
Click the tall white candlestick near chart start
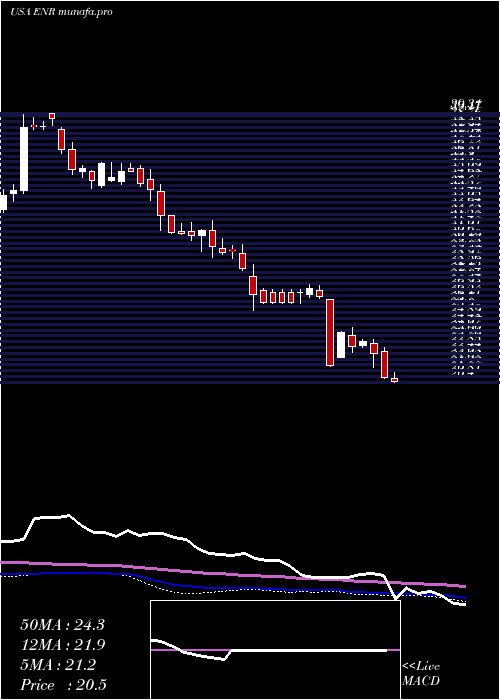tap(24, 159)
